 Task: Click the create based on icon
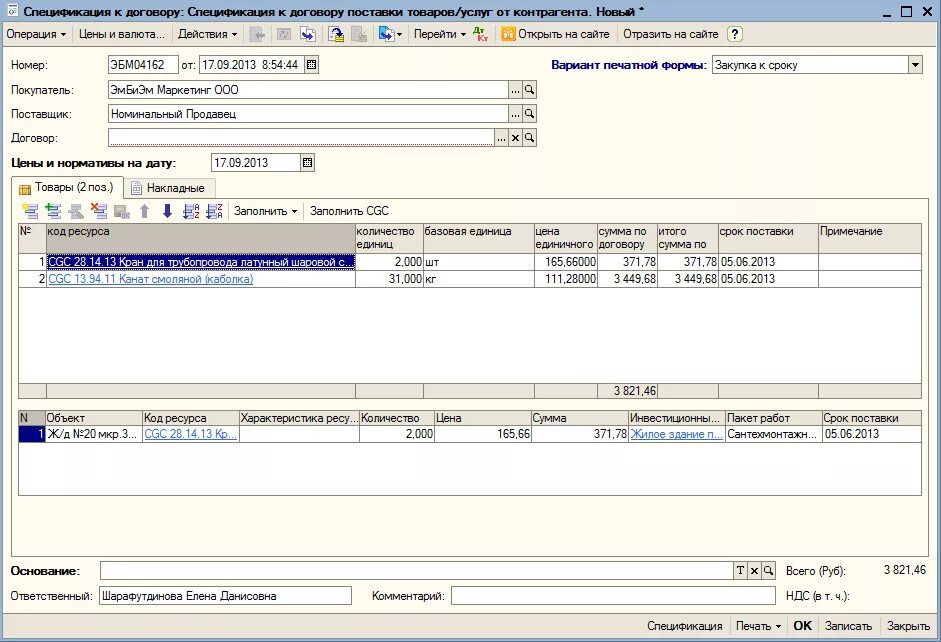click(390, 35)
